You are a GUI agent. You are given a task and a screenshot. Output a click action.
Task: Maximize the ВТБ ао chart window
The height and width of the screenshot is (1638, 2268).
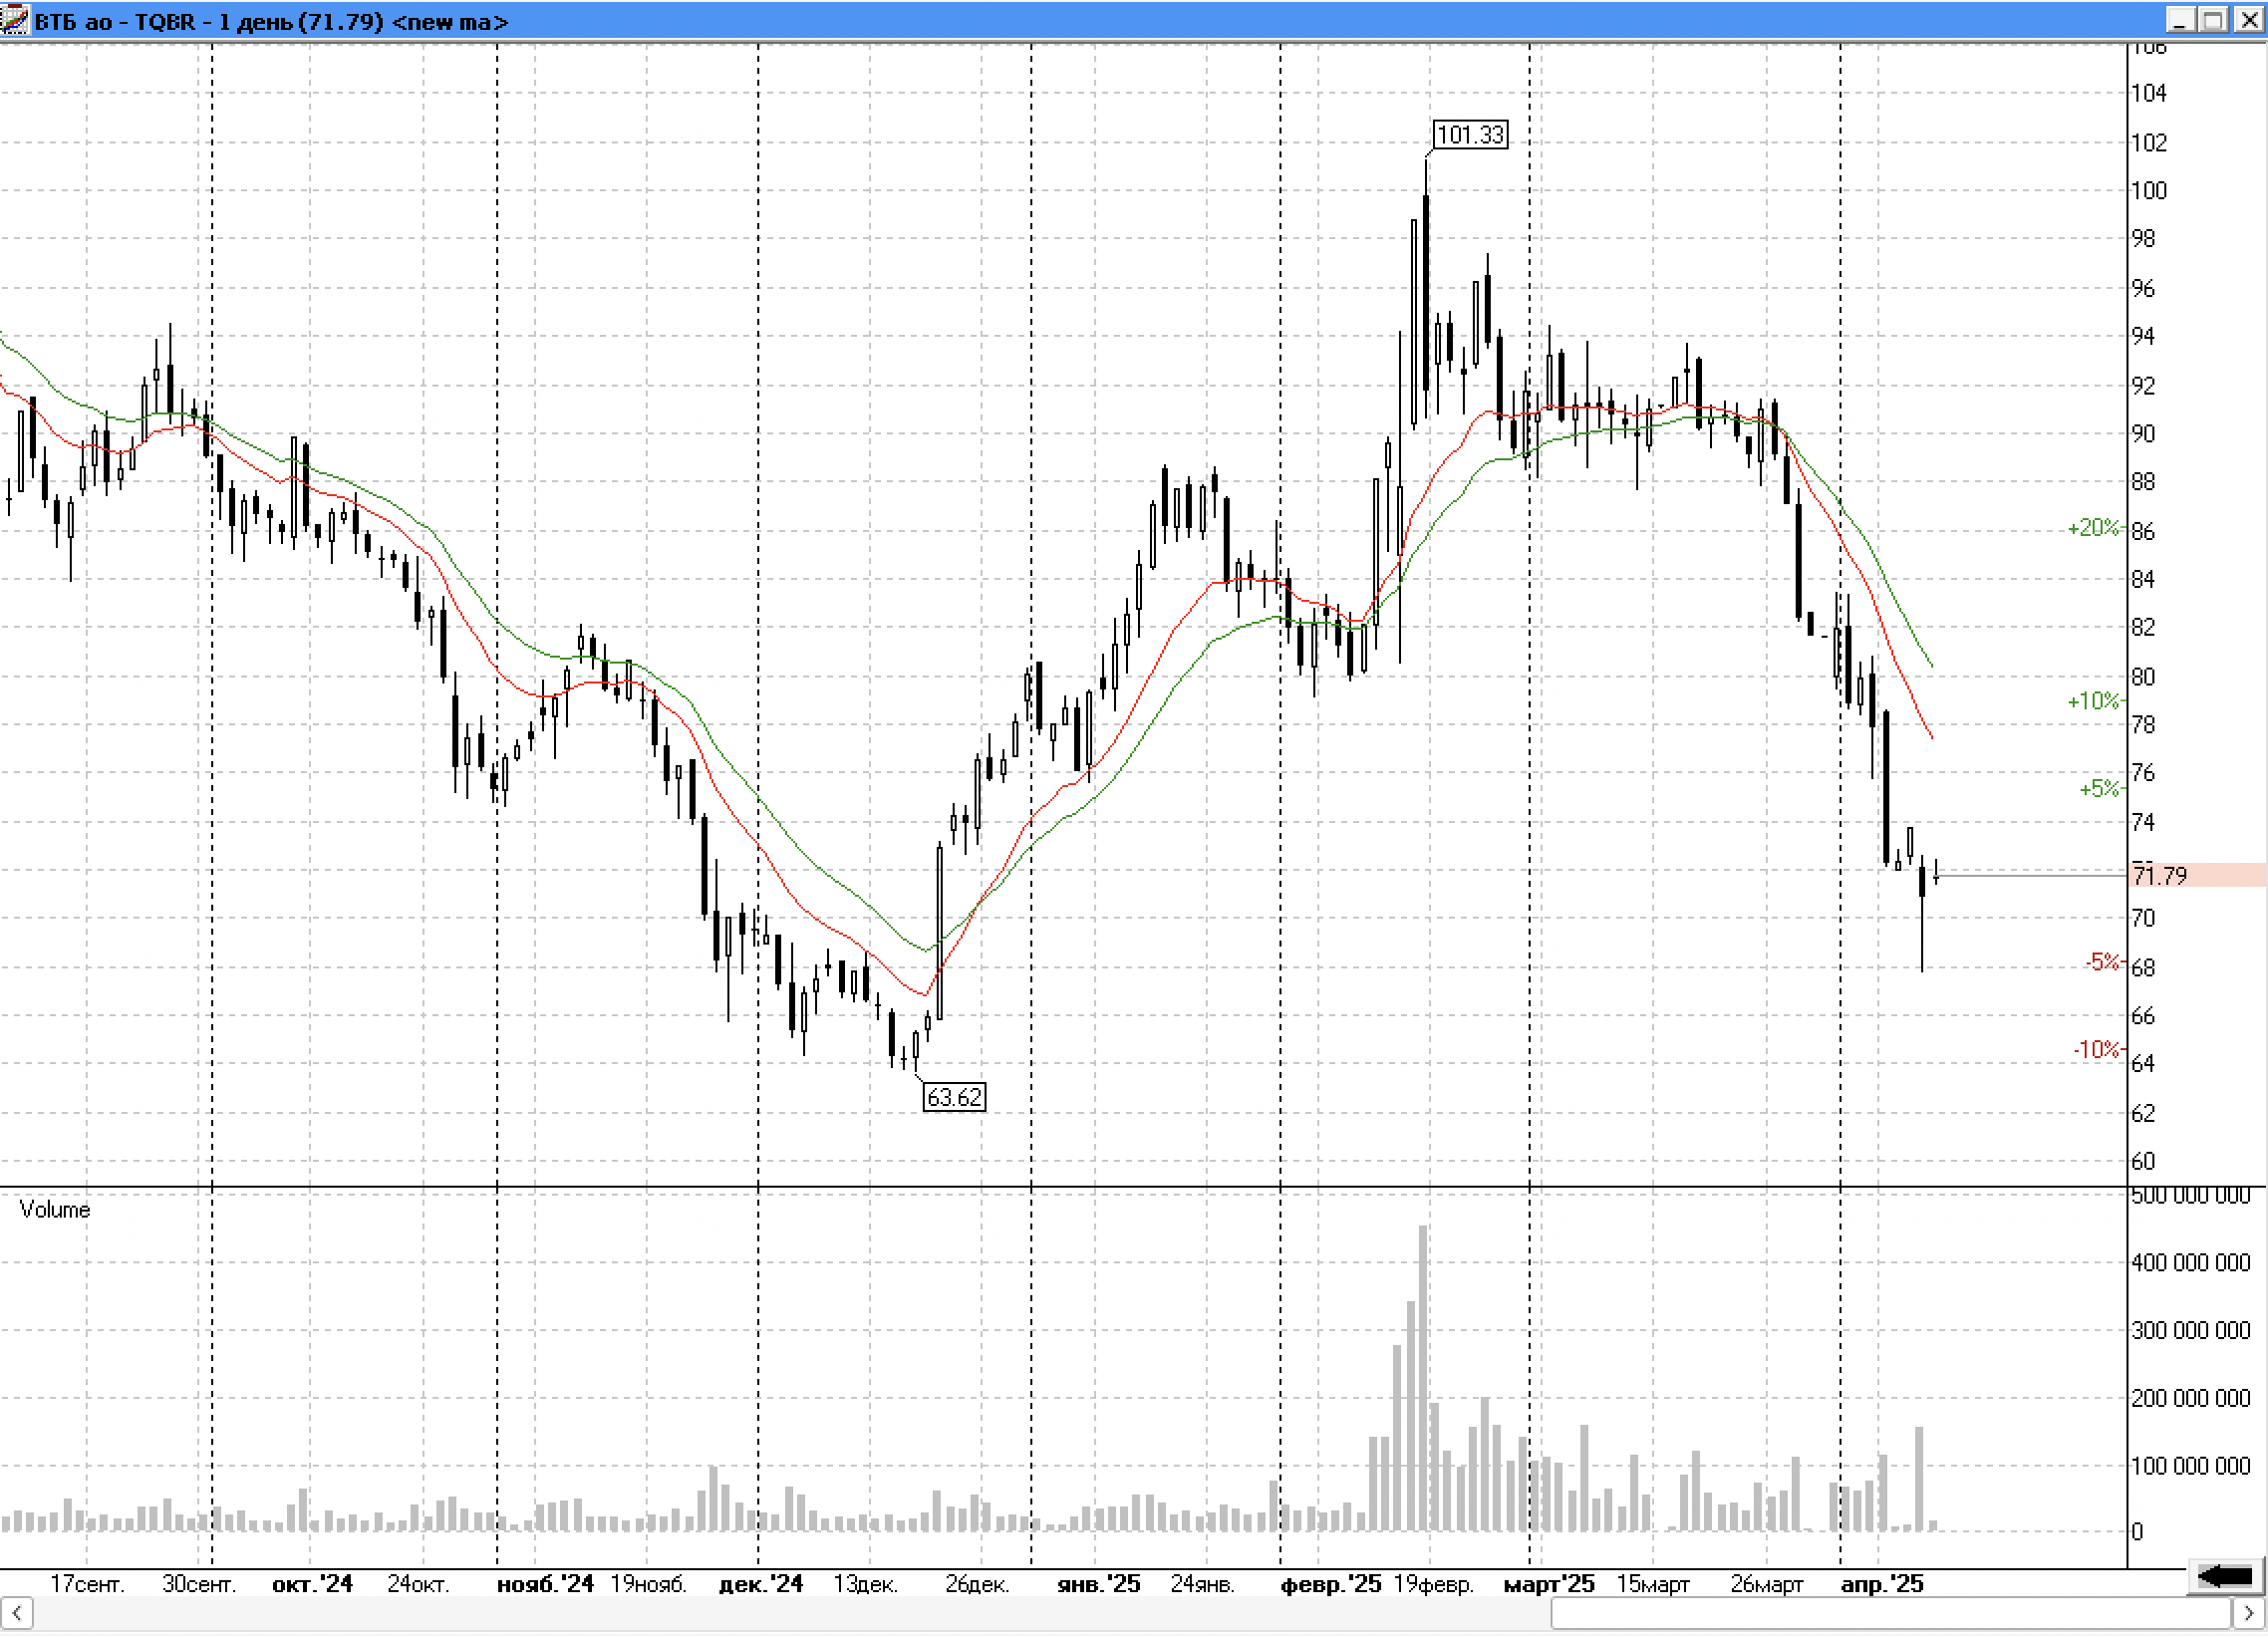point(2214,20)
